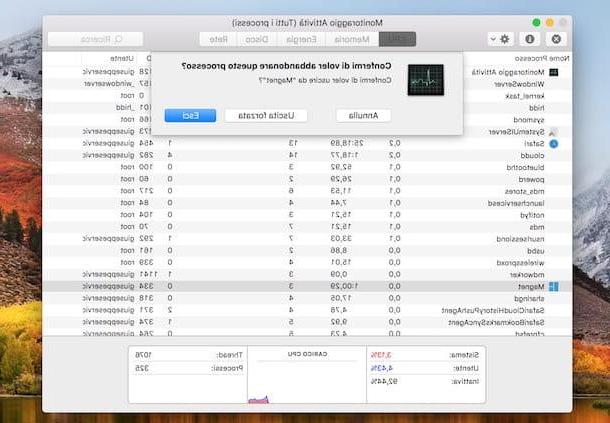Click the blue Utente percentage in CPU stats
This screenshot has height=423, width=610.
(382, 368)
